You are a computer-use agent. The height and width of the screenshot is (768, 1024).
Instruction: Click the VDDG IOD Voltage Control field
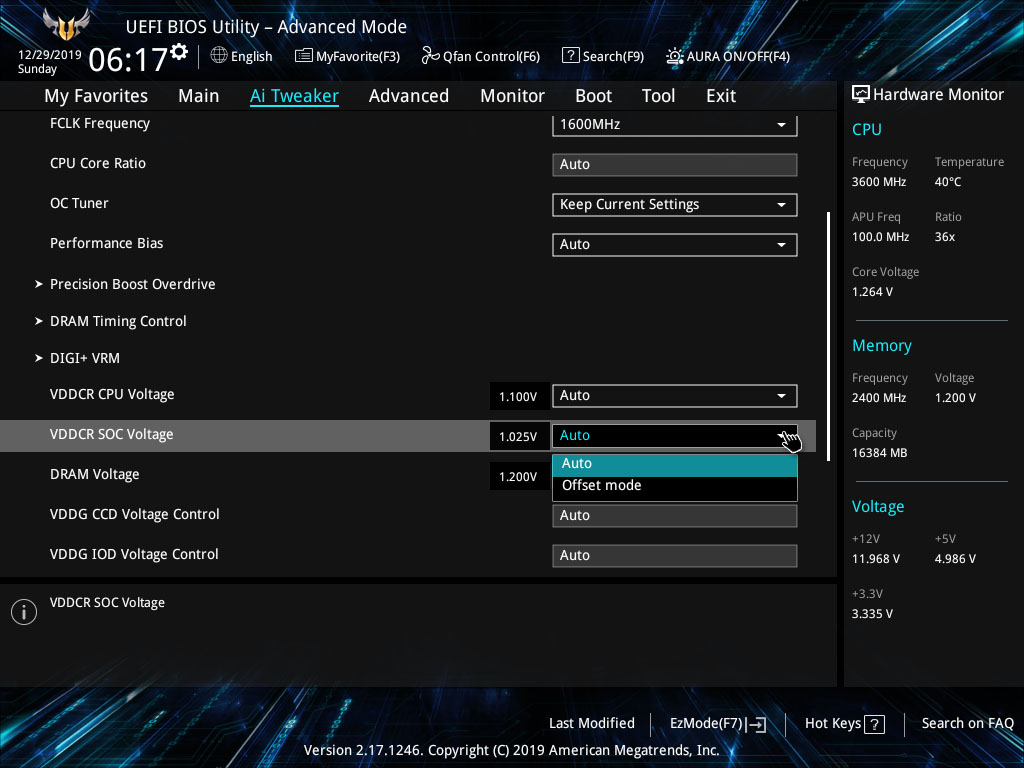pyautogui.click(x=675, y=555)
